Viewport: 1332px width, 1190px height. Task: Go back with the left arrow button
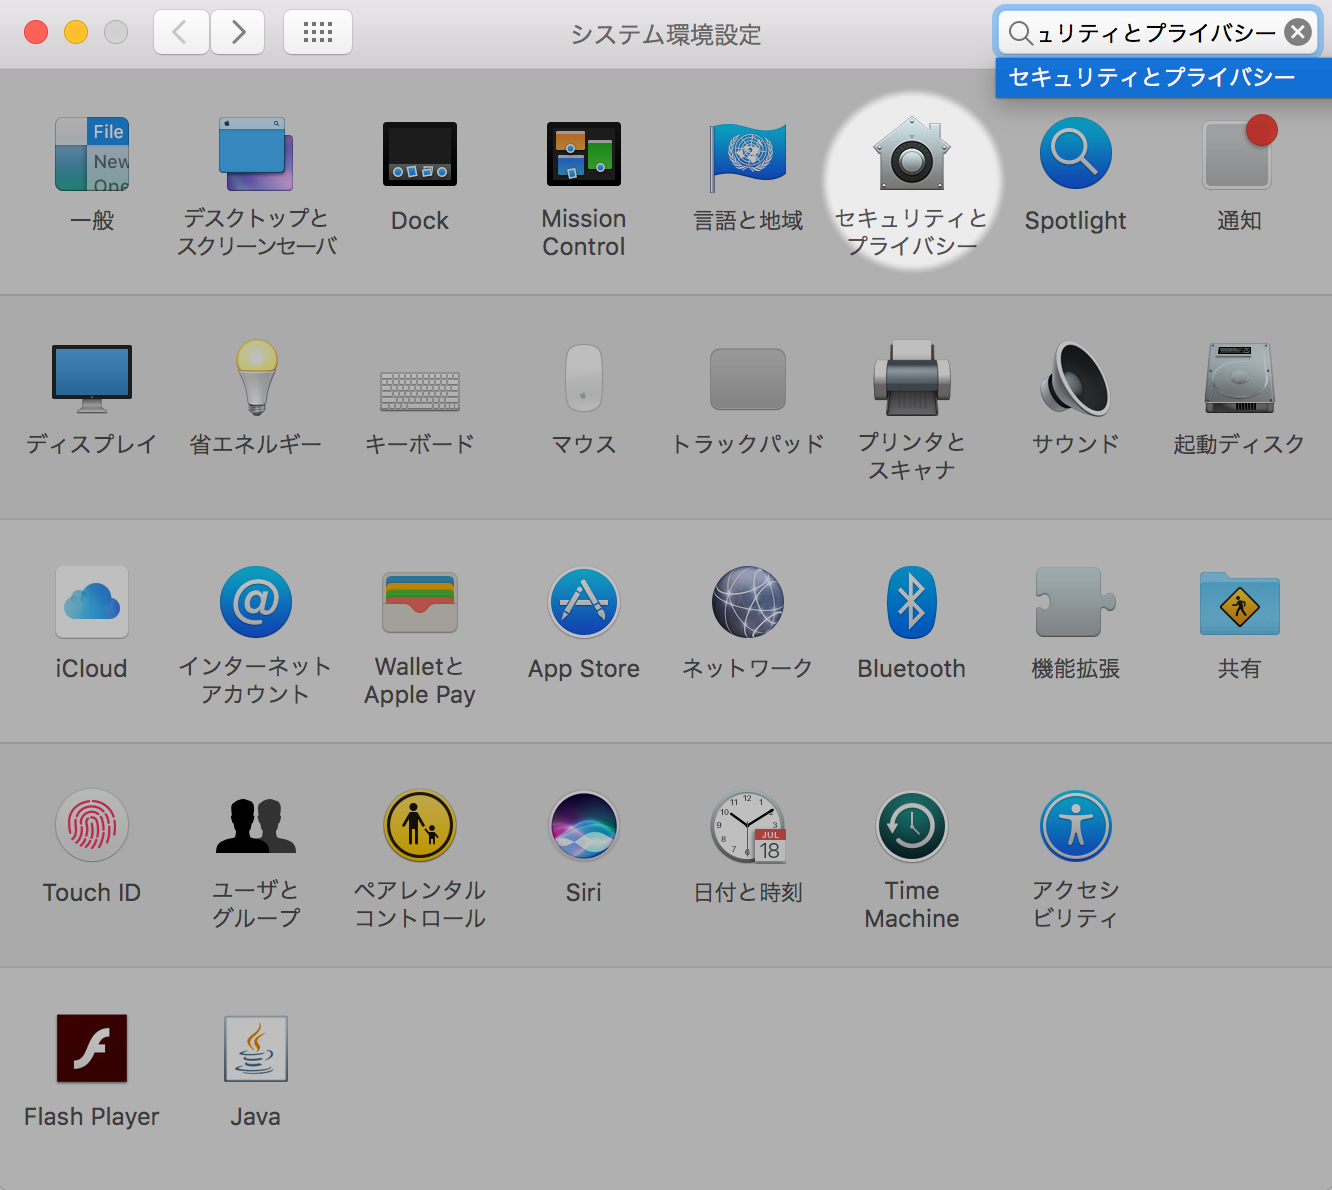181,33
